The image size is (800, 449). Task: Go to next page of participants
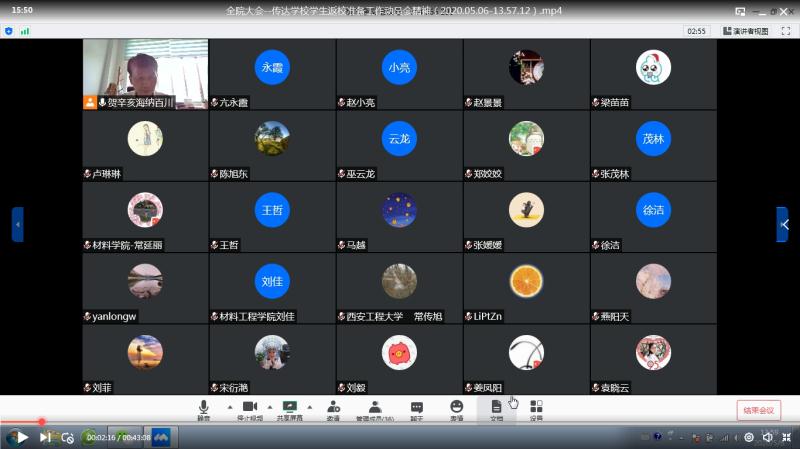coord(782,224)
